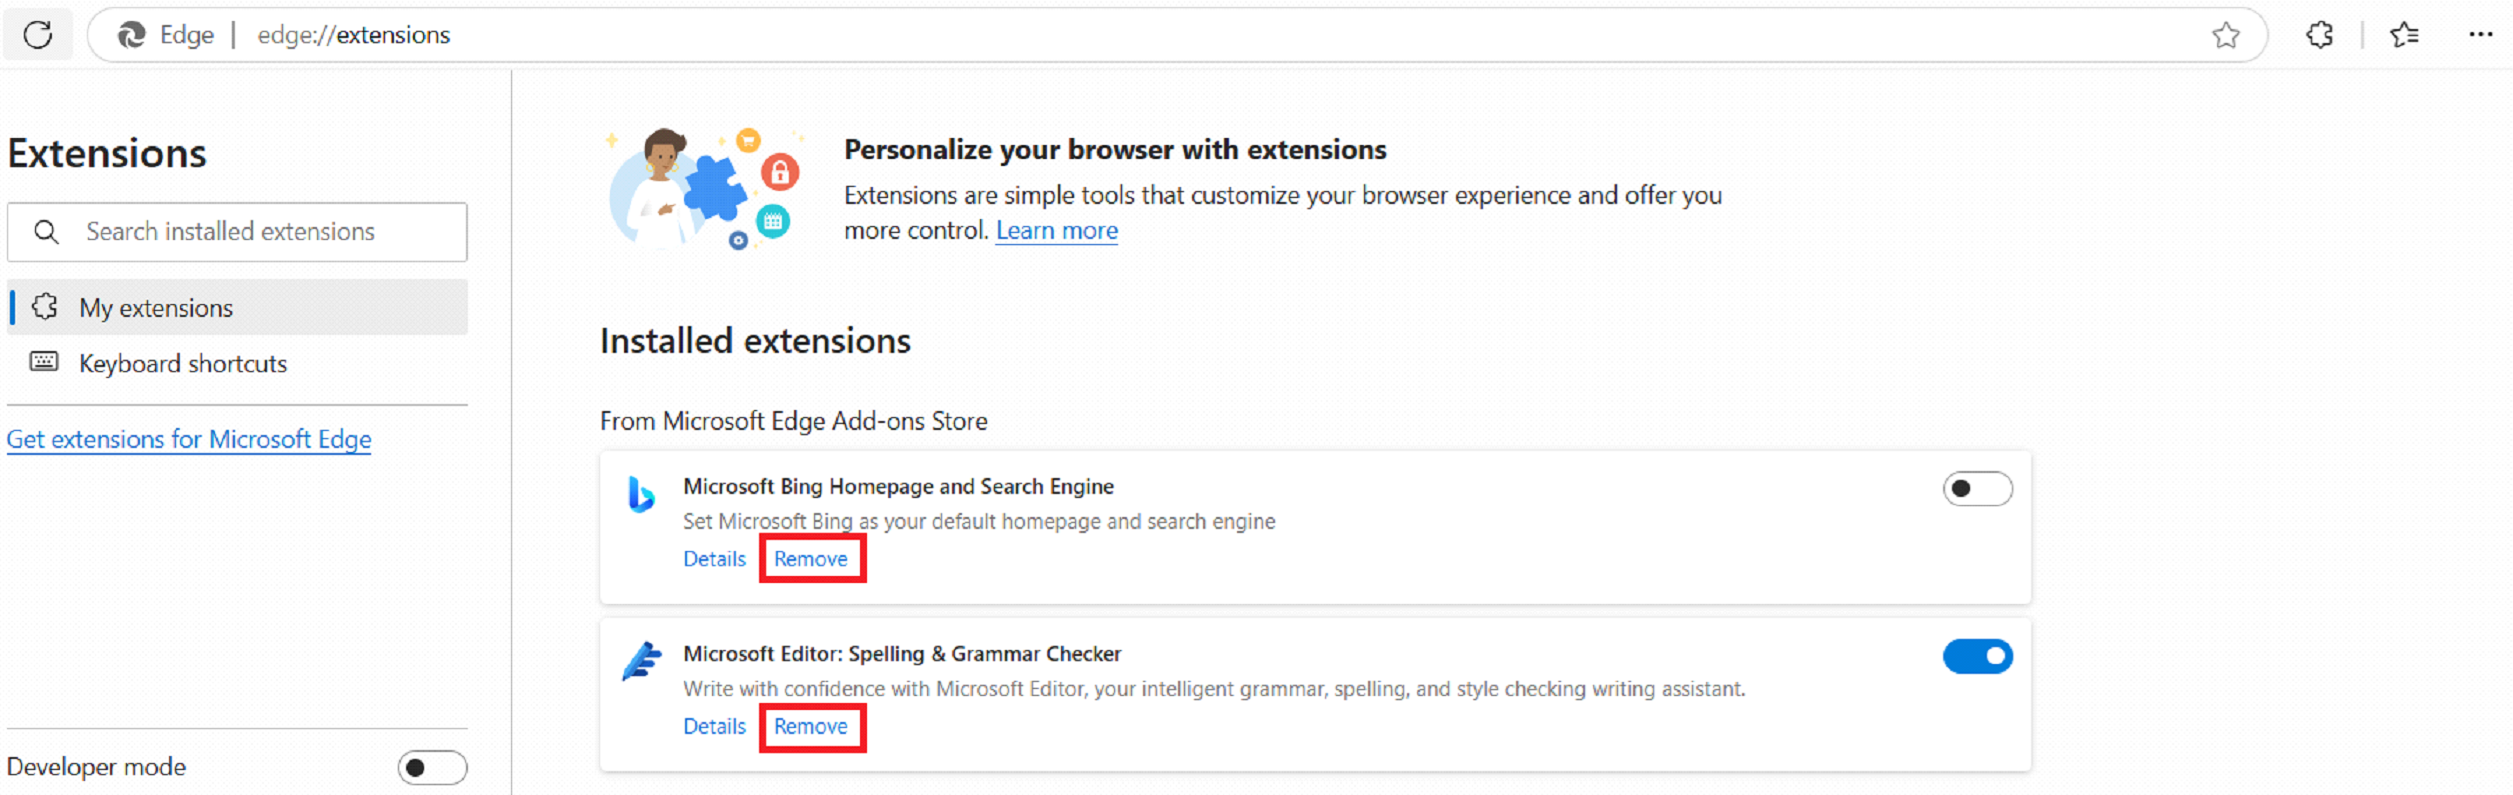The height and width of the screenshot is (795, 2513).
Task: Enable the Microsoft Bing Homepage extension toggle
Action: tap(1977, 489)
